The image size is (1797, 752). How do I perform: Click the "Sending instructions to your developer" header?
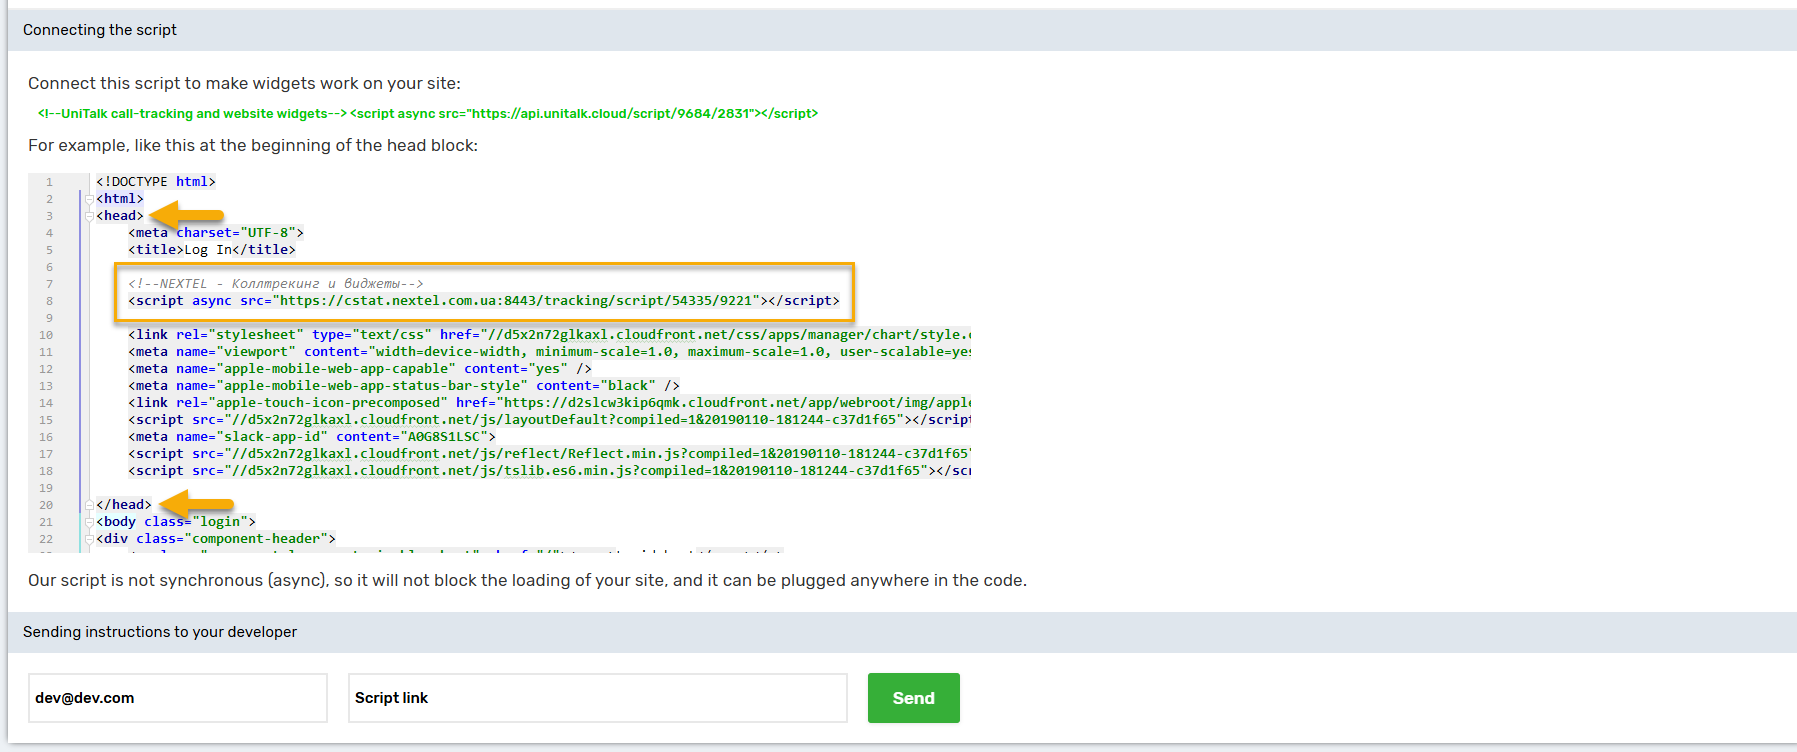[160, 632]
